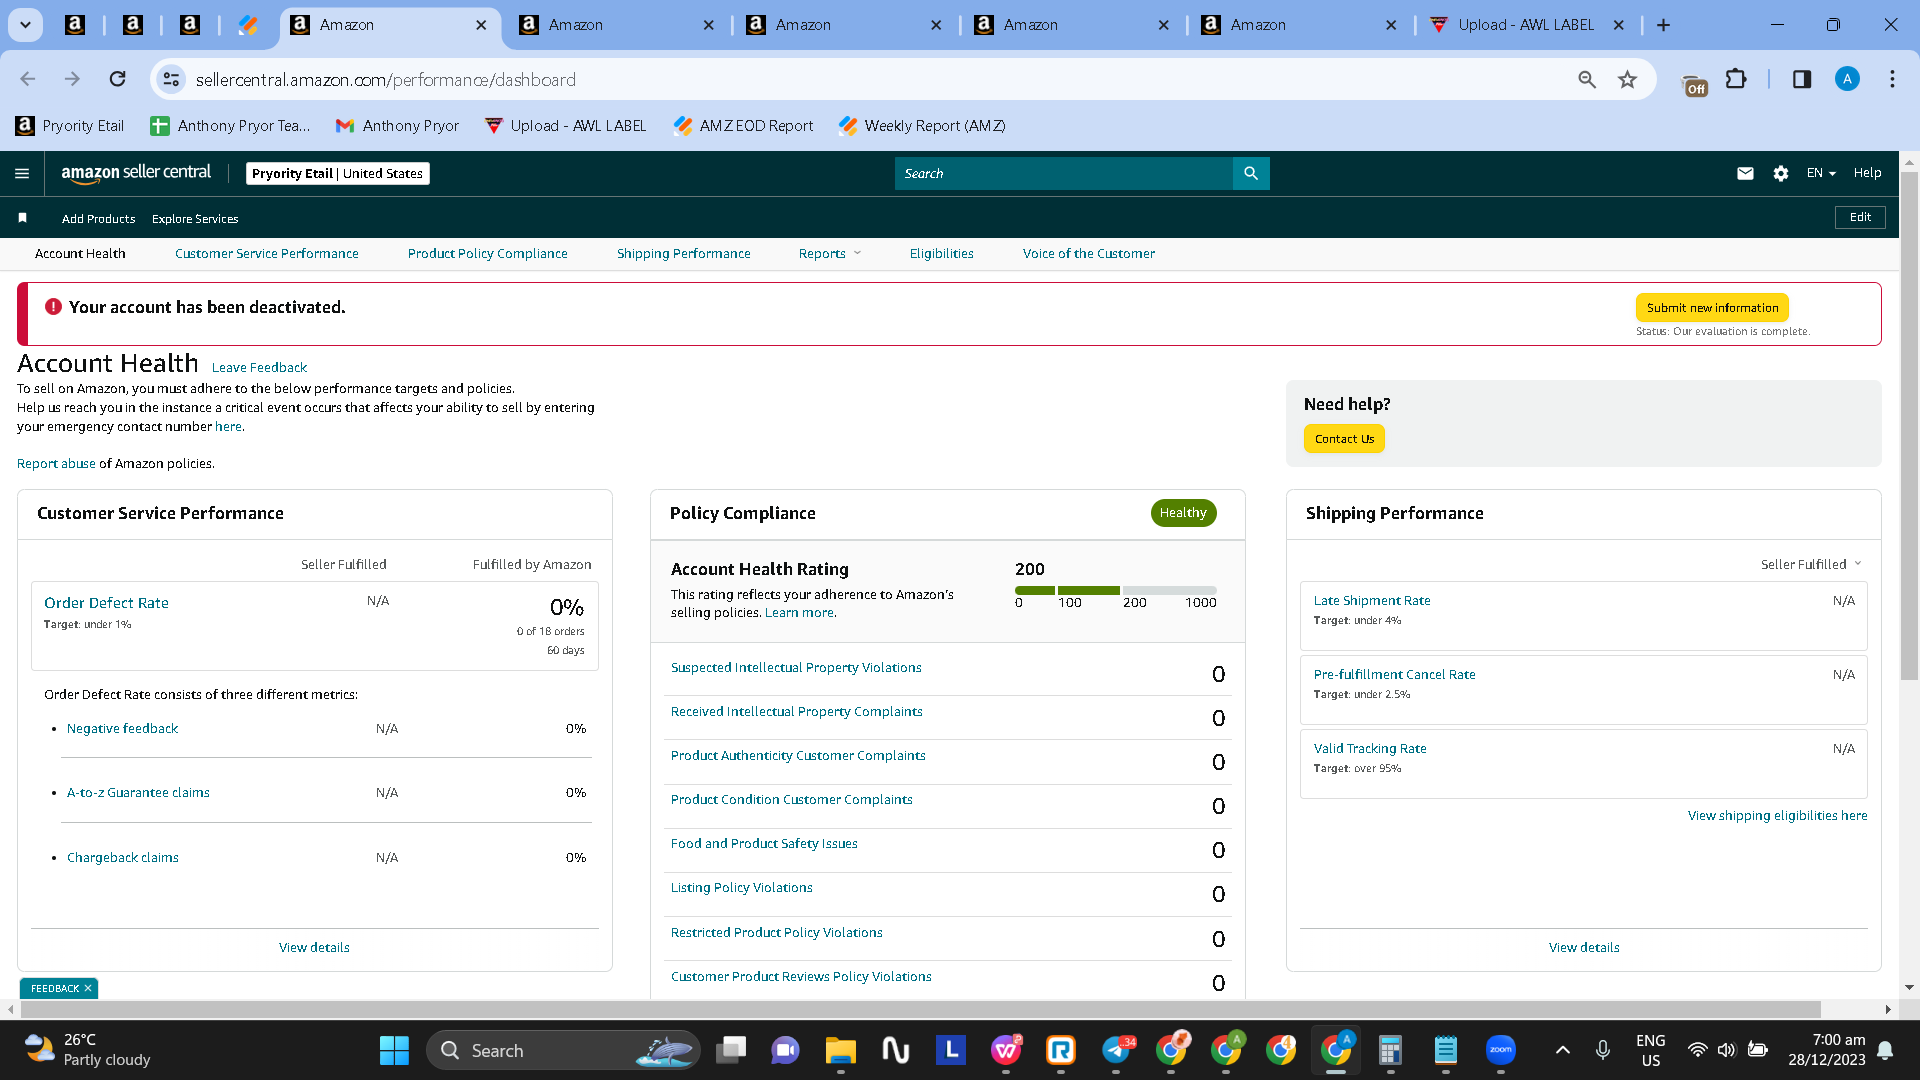Viewport: 1920px width, 1080px height.
Task: Open the Customer Service Performance tab
Action: point(267,254)
